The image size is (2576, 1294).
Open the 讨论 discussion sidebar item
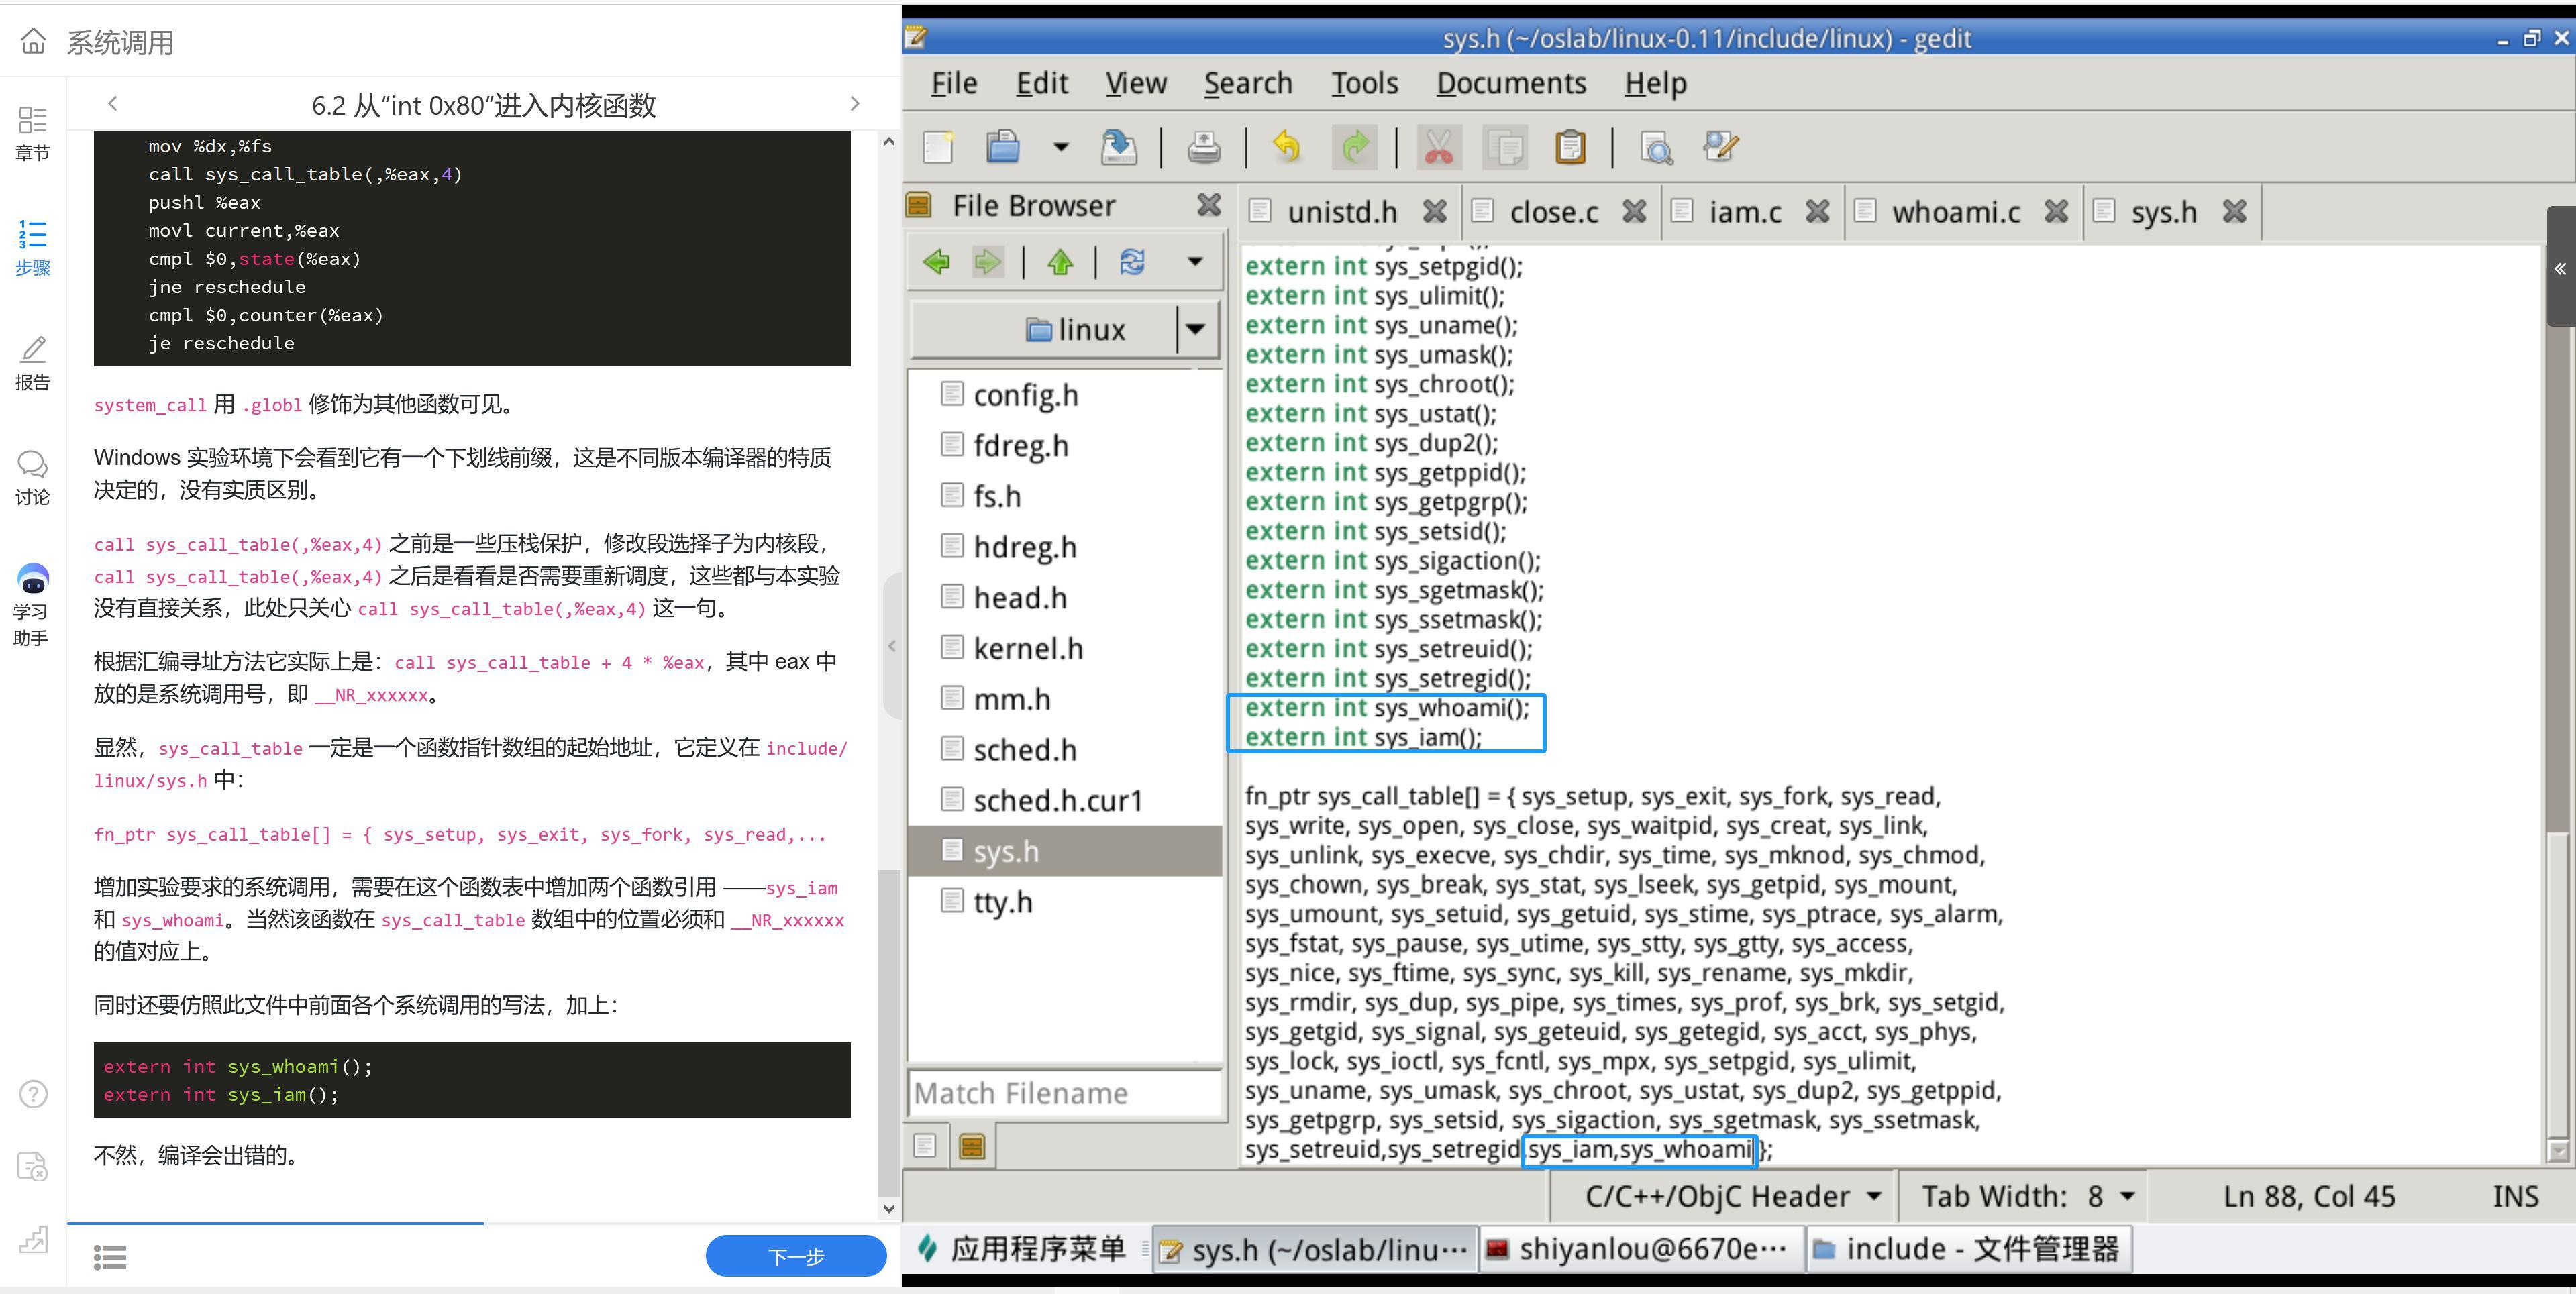[x=33, y=478]
